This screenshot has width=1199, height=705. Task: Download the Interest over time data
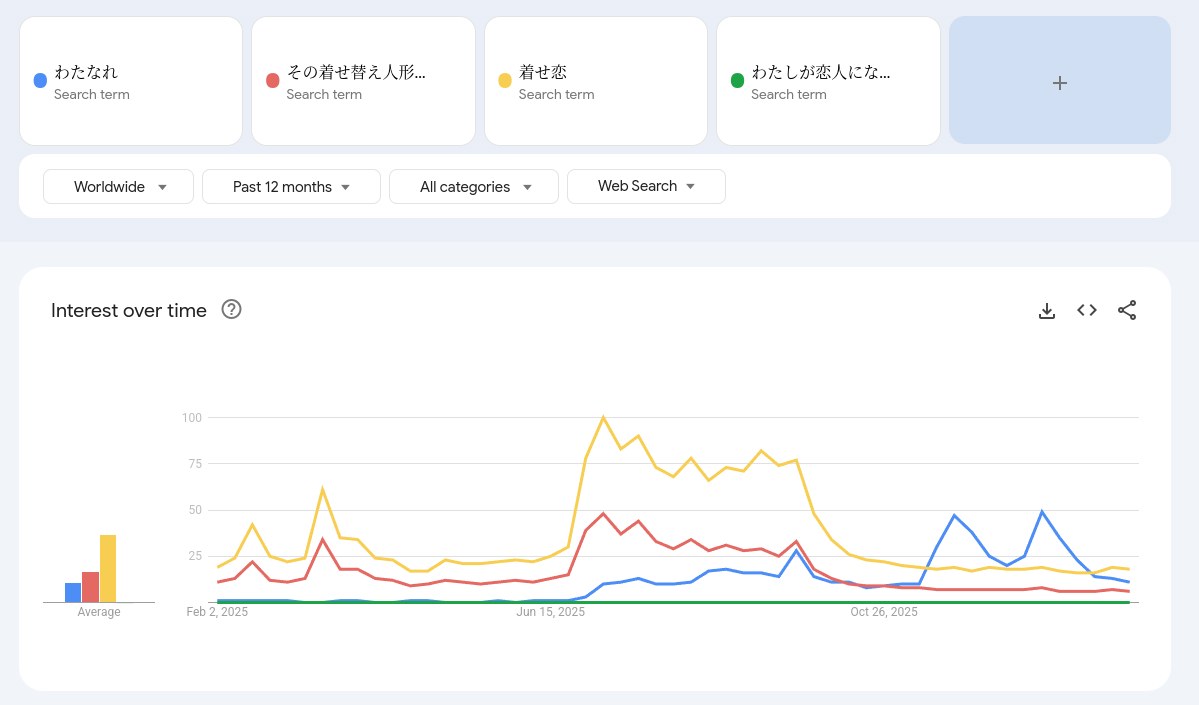tap(1047, 311)
